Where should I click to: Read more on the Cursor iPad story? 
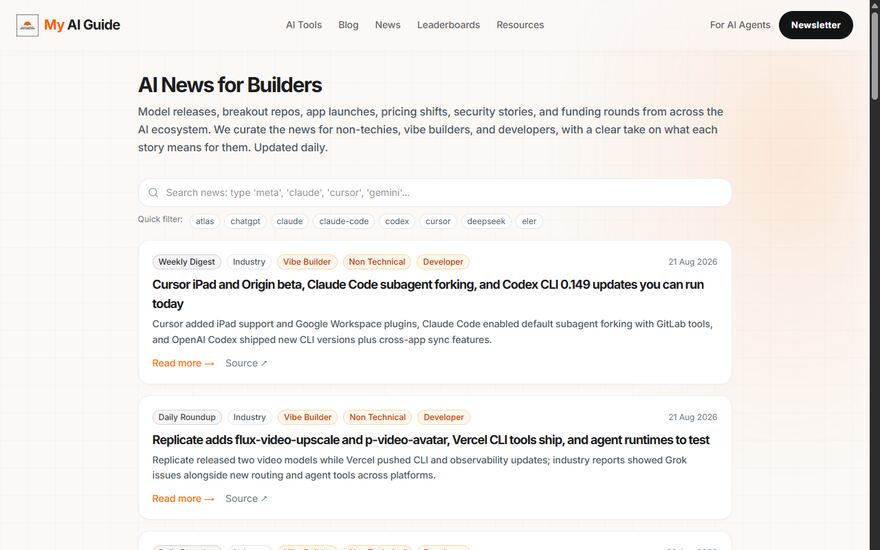183,363
